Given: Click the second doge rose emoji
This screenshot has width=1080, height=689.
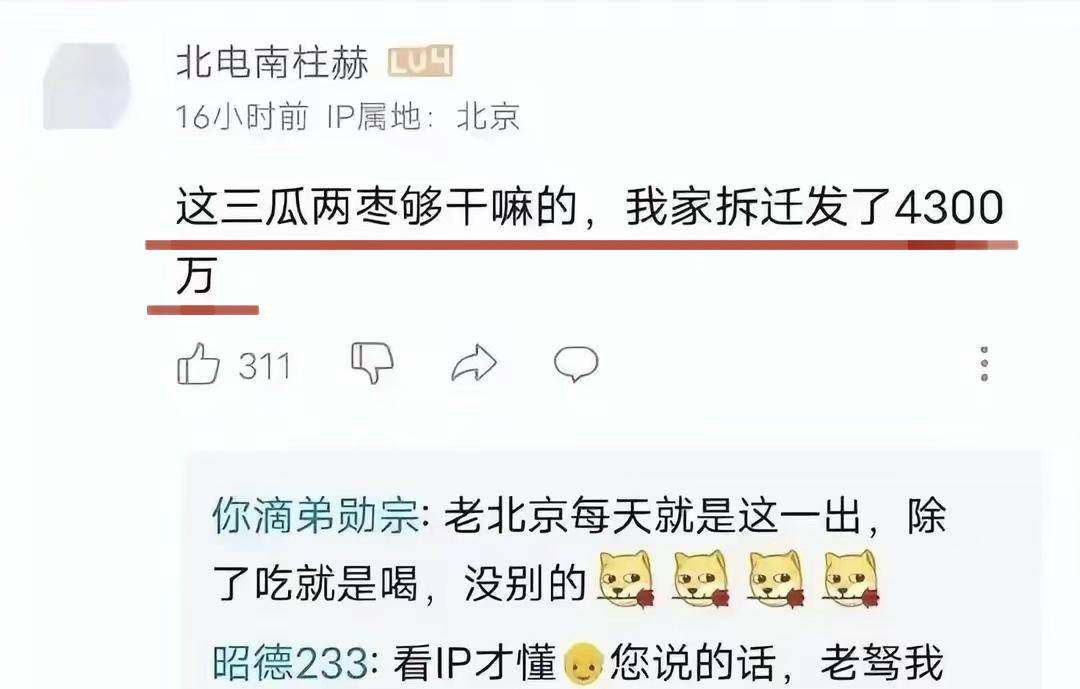Looking at the screenshot, I should 702,579.
